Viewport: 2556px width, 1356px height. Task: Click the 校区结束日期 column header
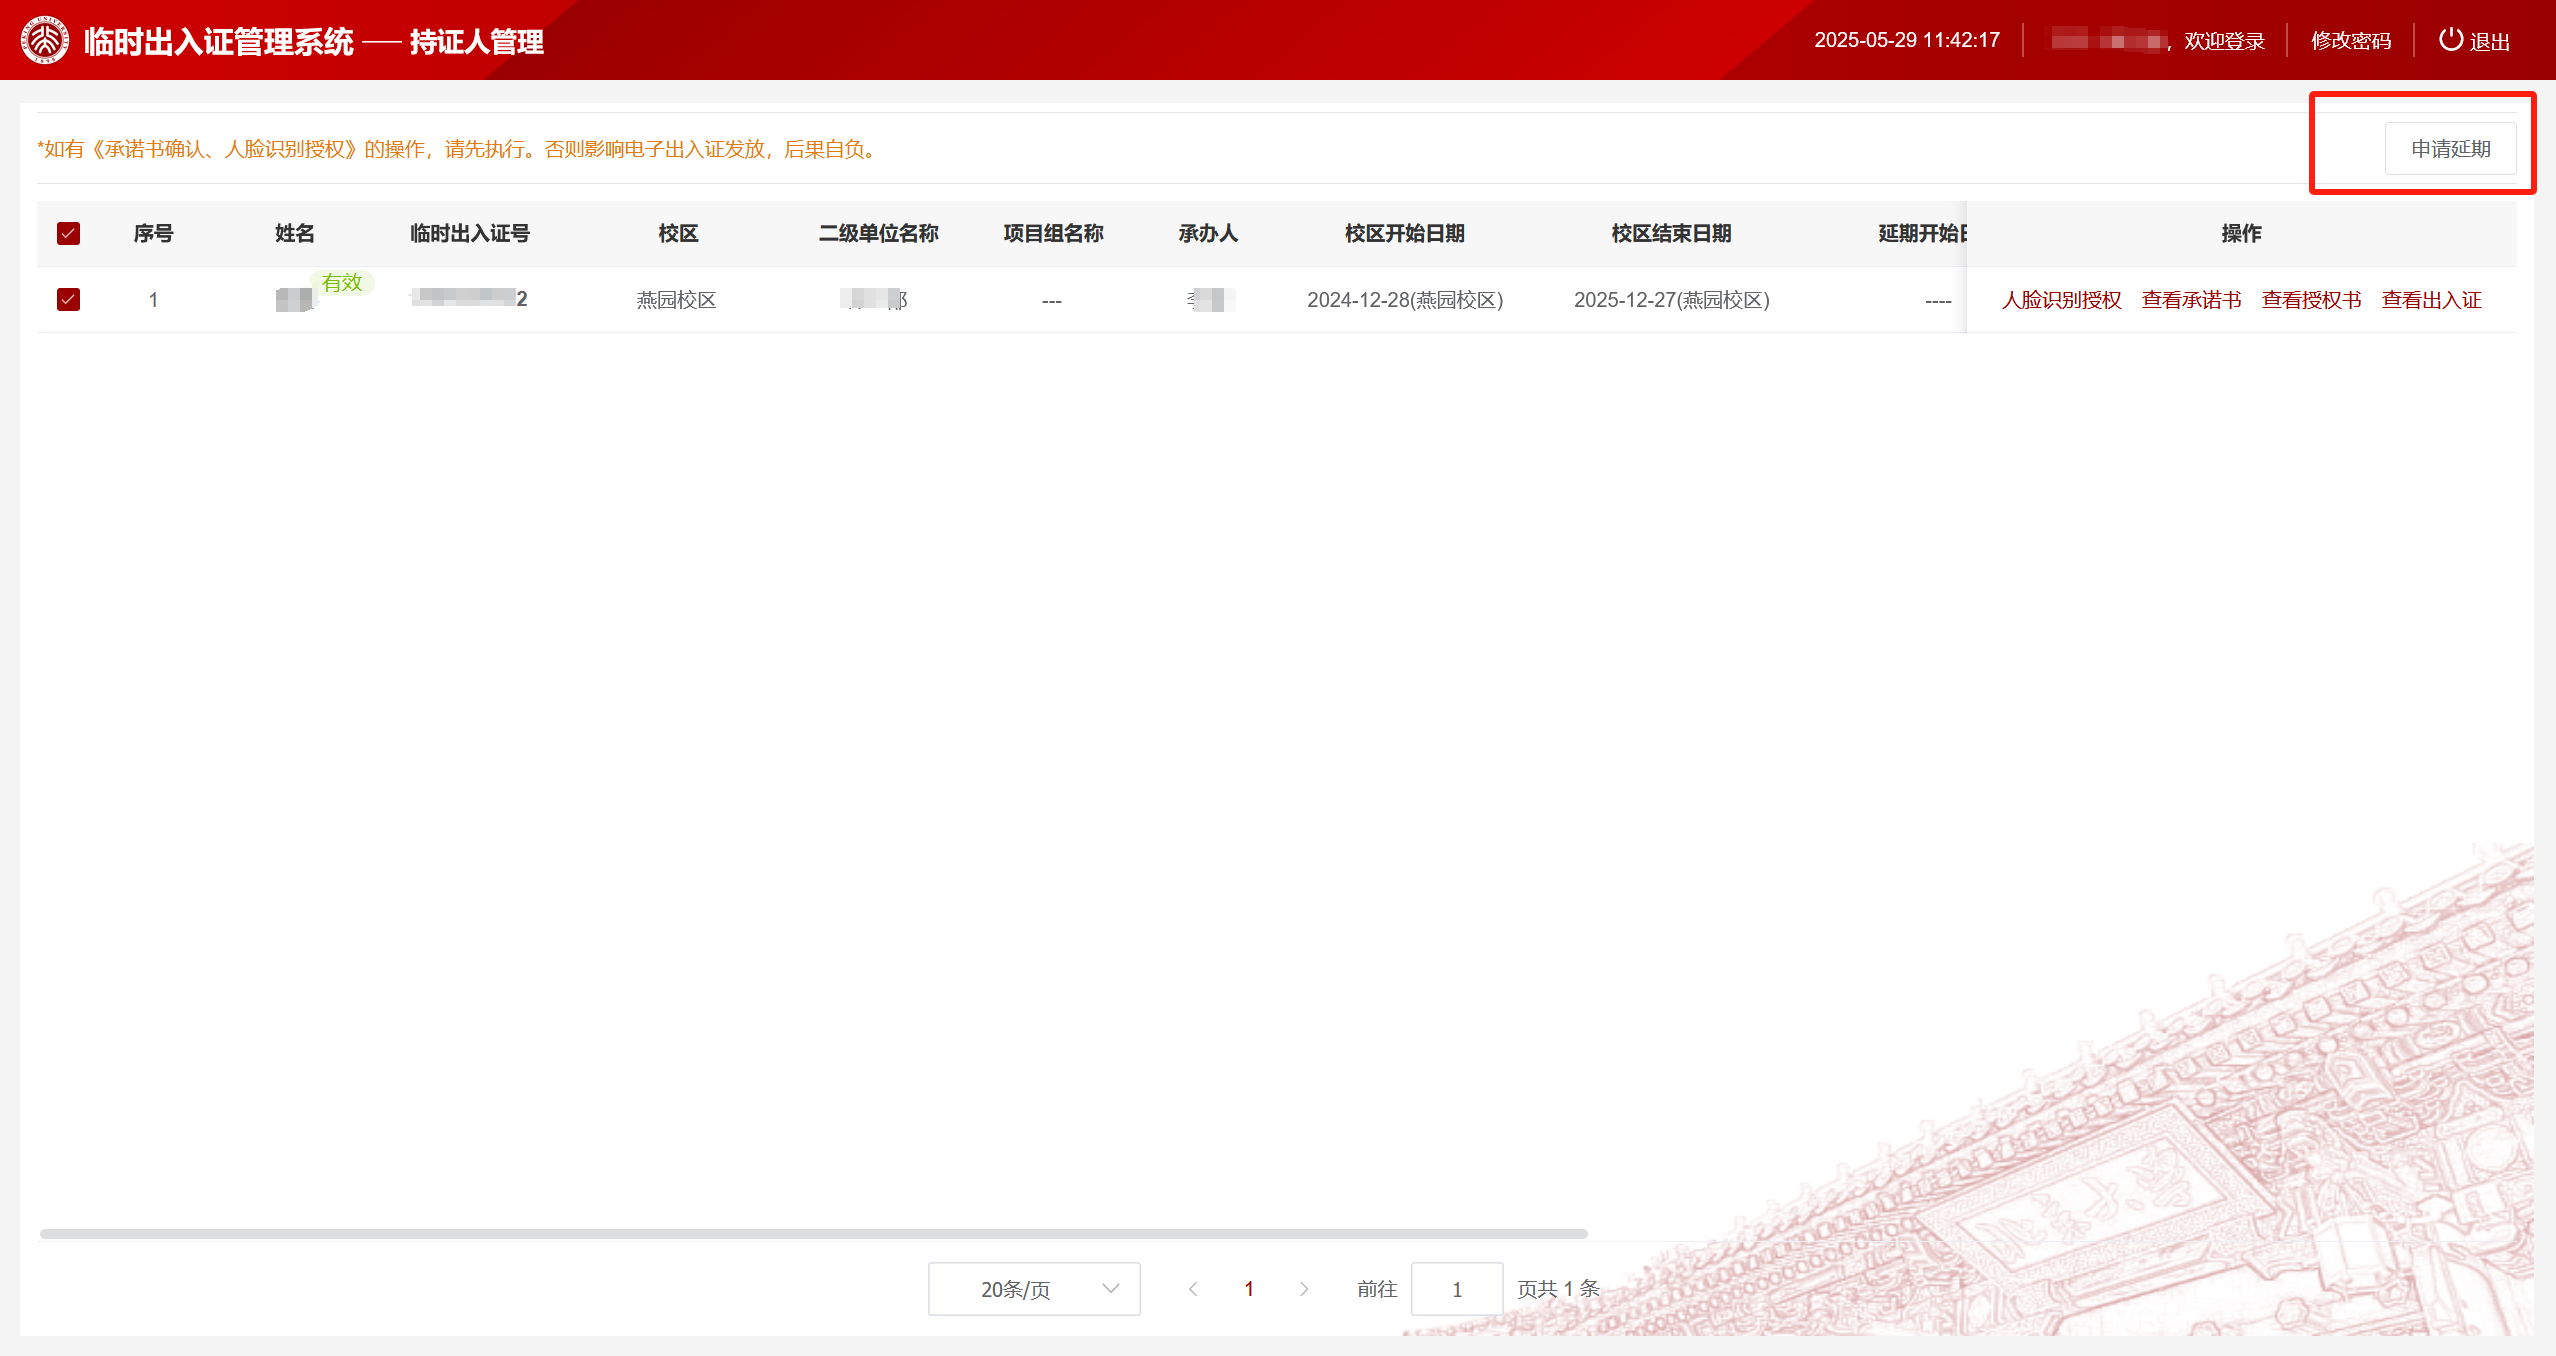pyautogui.click(x=1671, y=234)
